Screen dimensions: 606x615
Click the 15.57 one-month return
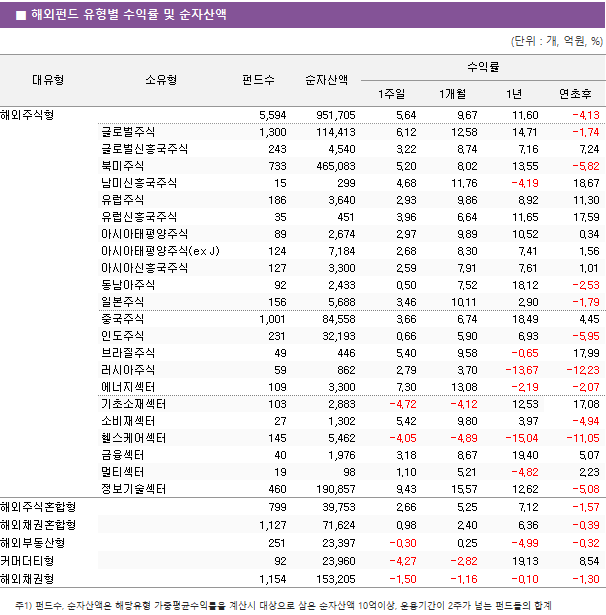pos(464,489)
